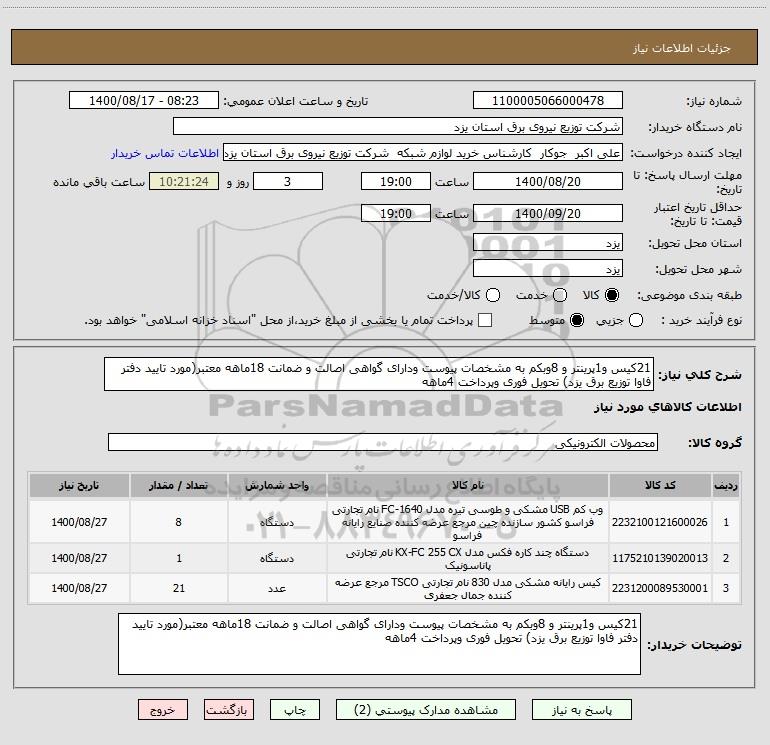Click the buyer organization name field
Image resolution: width=770 pixels, height=745 pixels.
click(x=398, y=127)
